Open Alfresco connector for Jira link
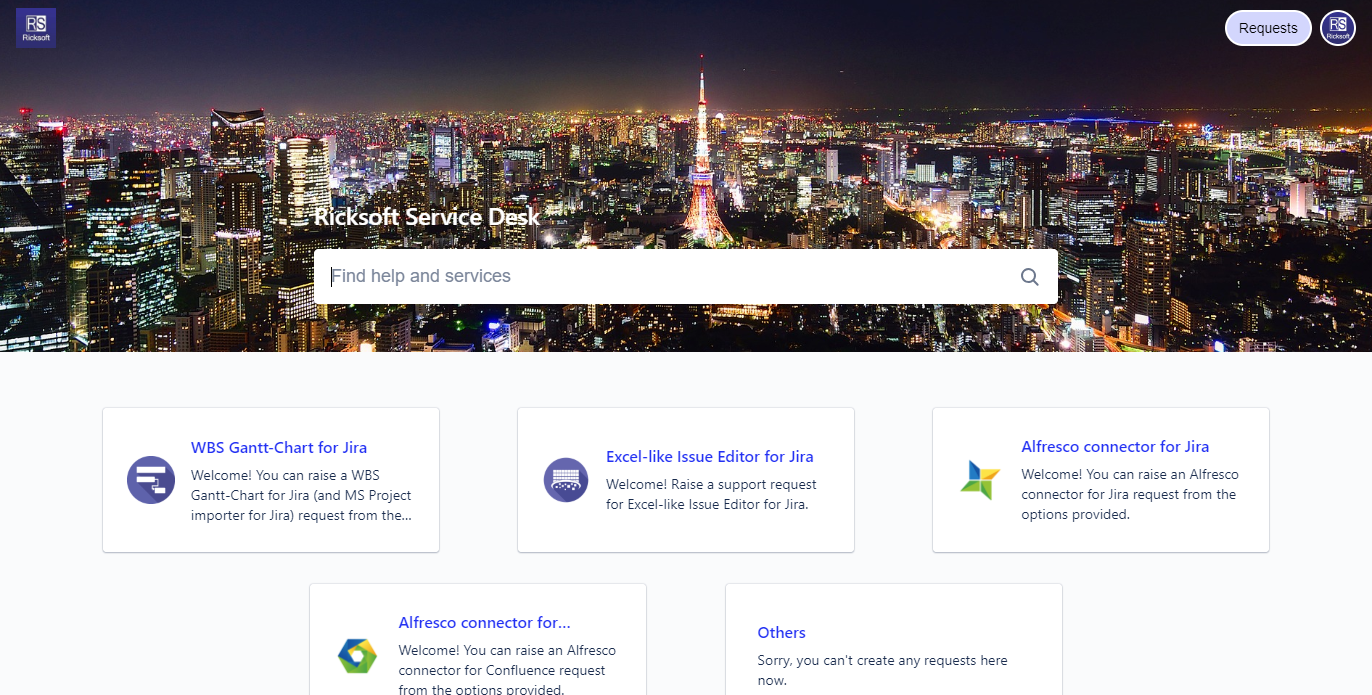The height and width of the screenshot is (695, 1372). tap(1115, 447)
